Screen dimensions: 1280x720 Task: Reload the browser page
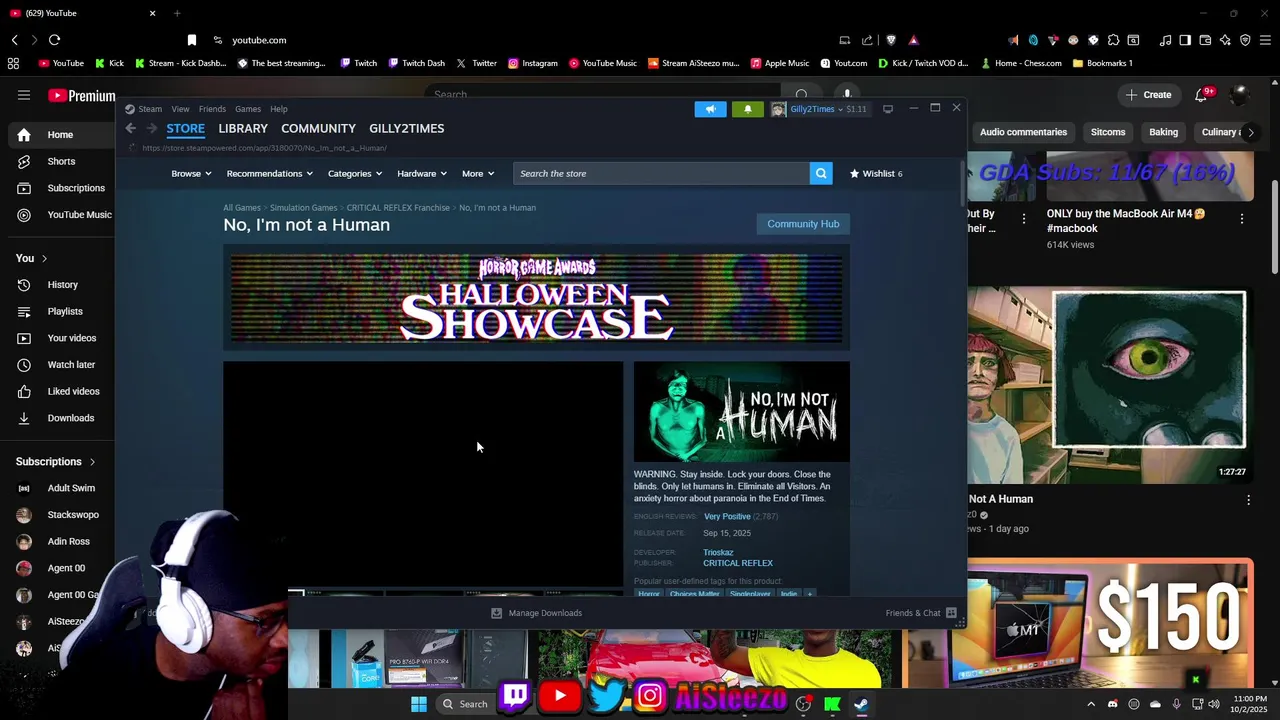point(54,40)
